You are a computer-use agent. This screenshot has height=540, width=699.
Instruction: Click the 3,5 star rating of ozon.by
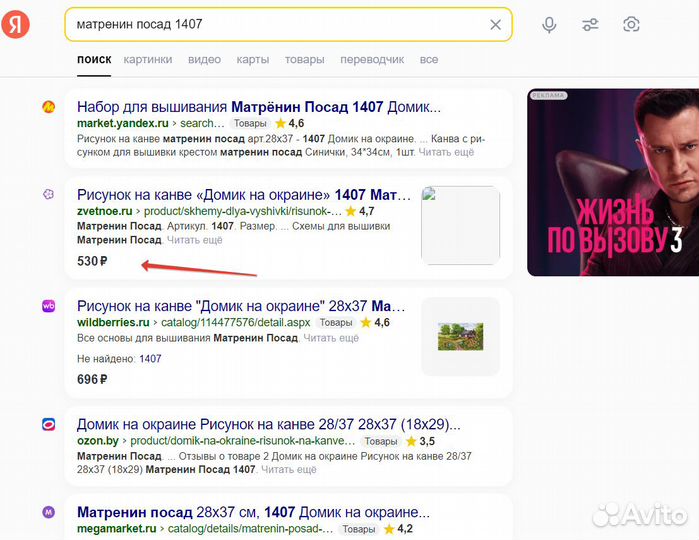point(420,441)
